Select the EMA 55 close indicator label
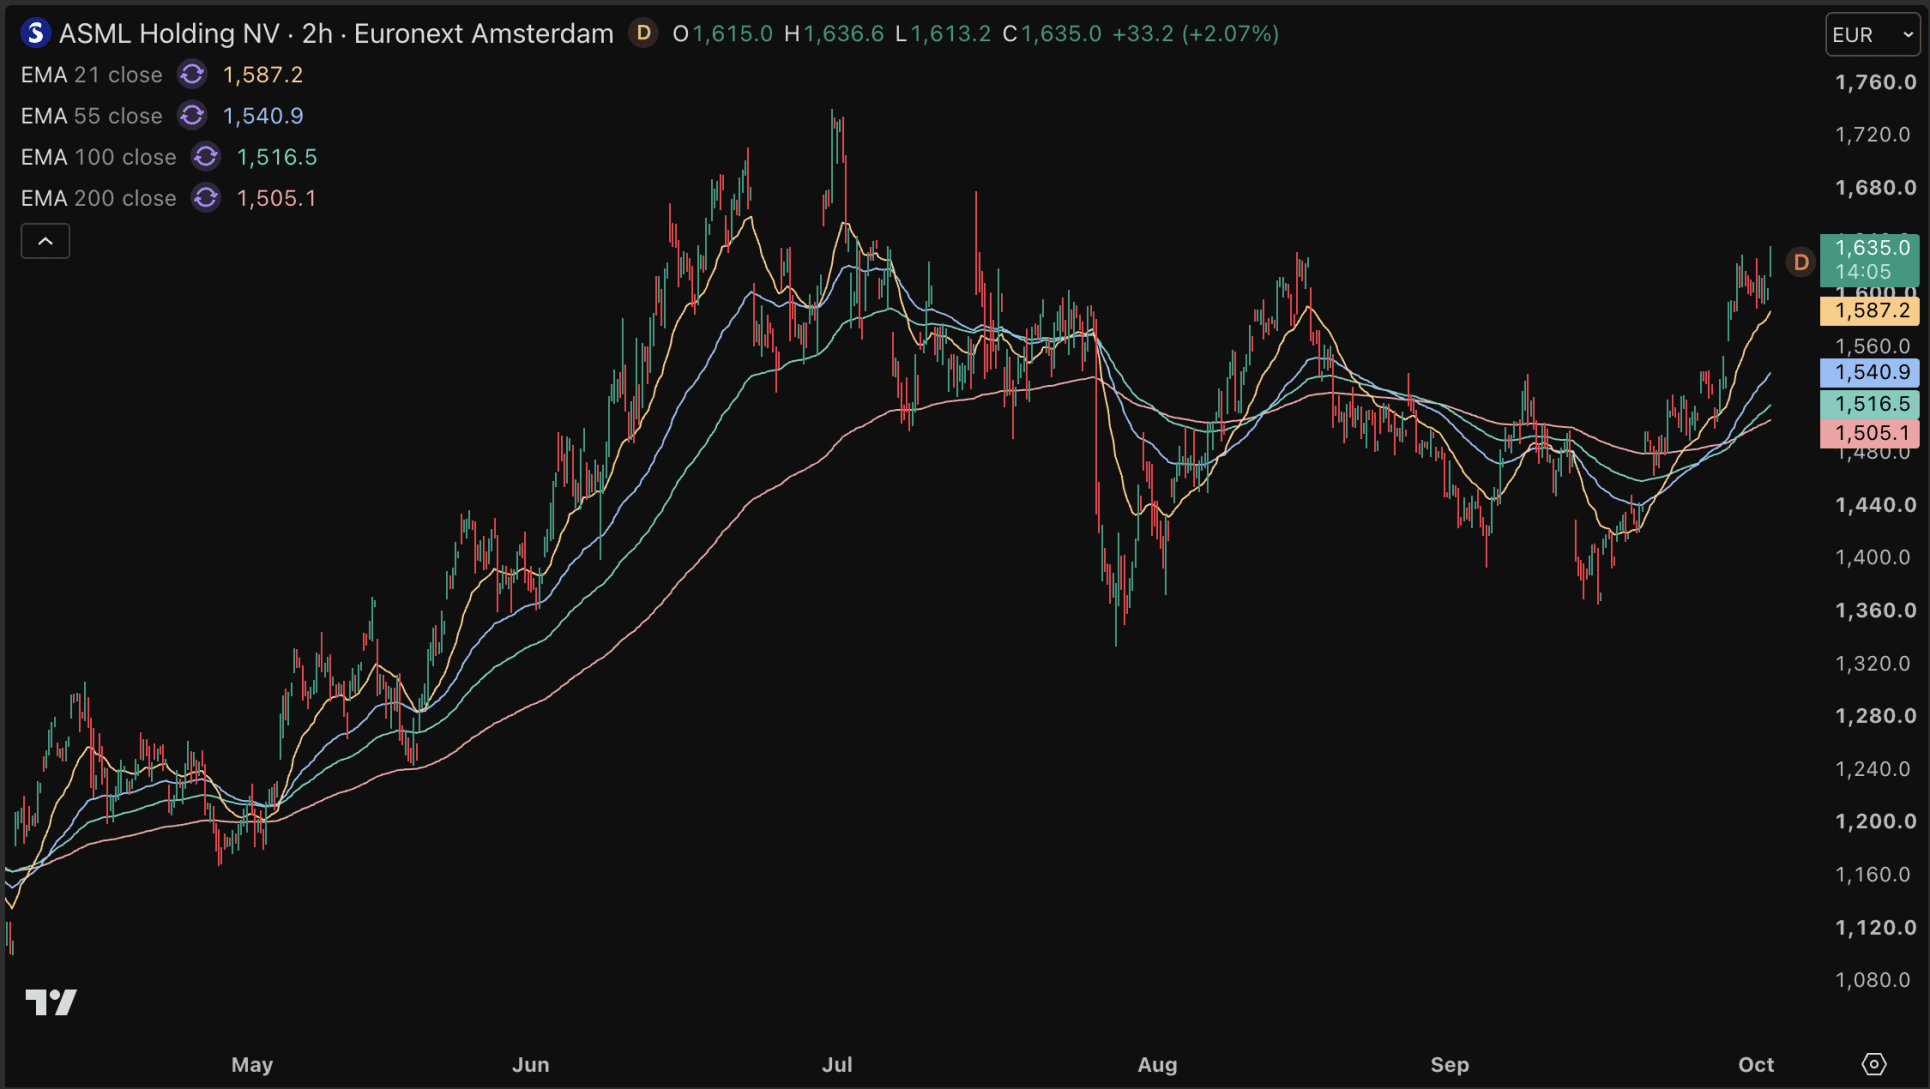Viewport: 1930px width, 1089px height. pos(92,116)
